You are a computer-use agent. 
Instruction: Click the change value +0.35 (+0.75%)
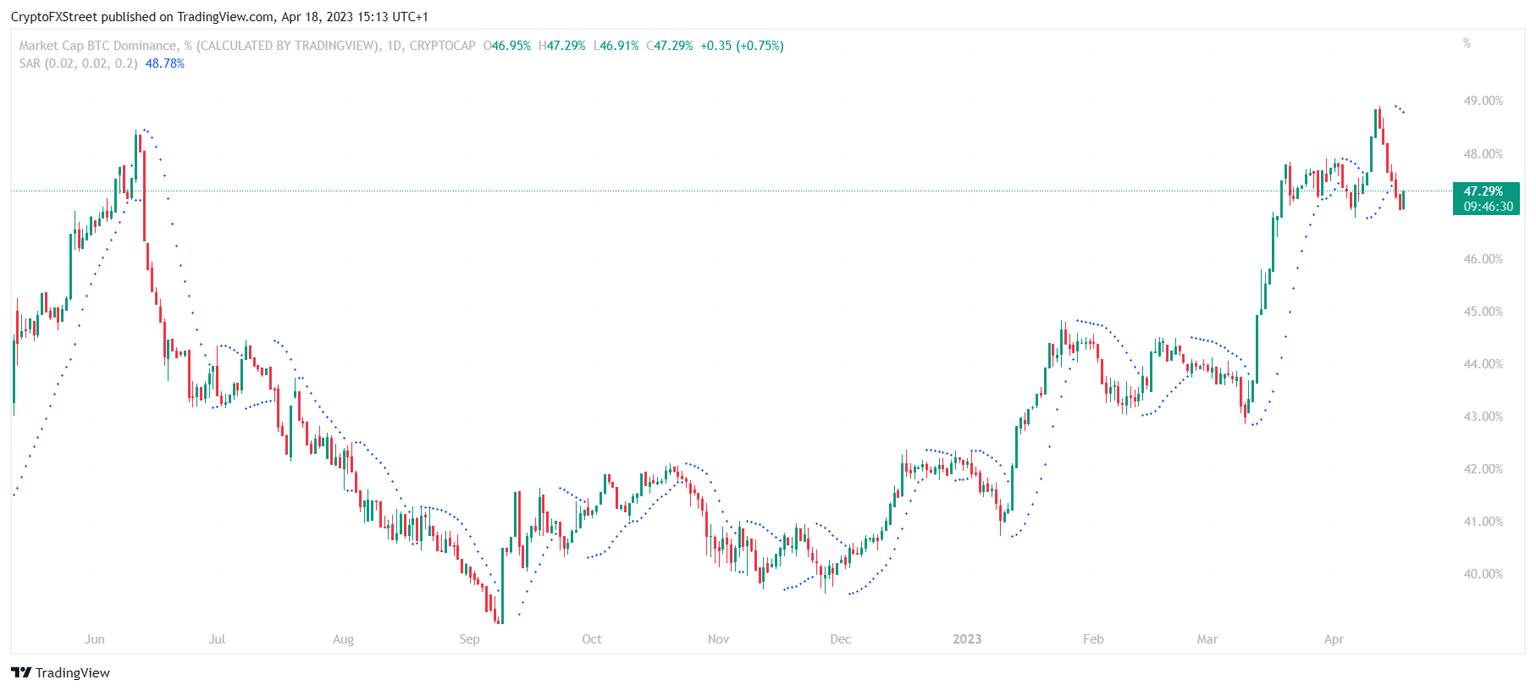tap(741, 46)
